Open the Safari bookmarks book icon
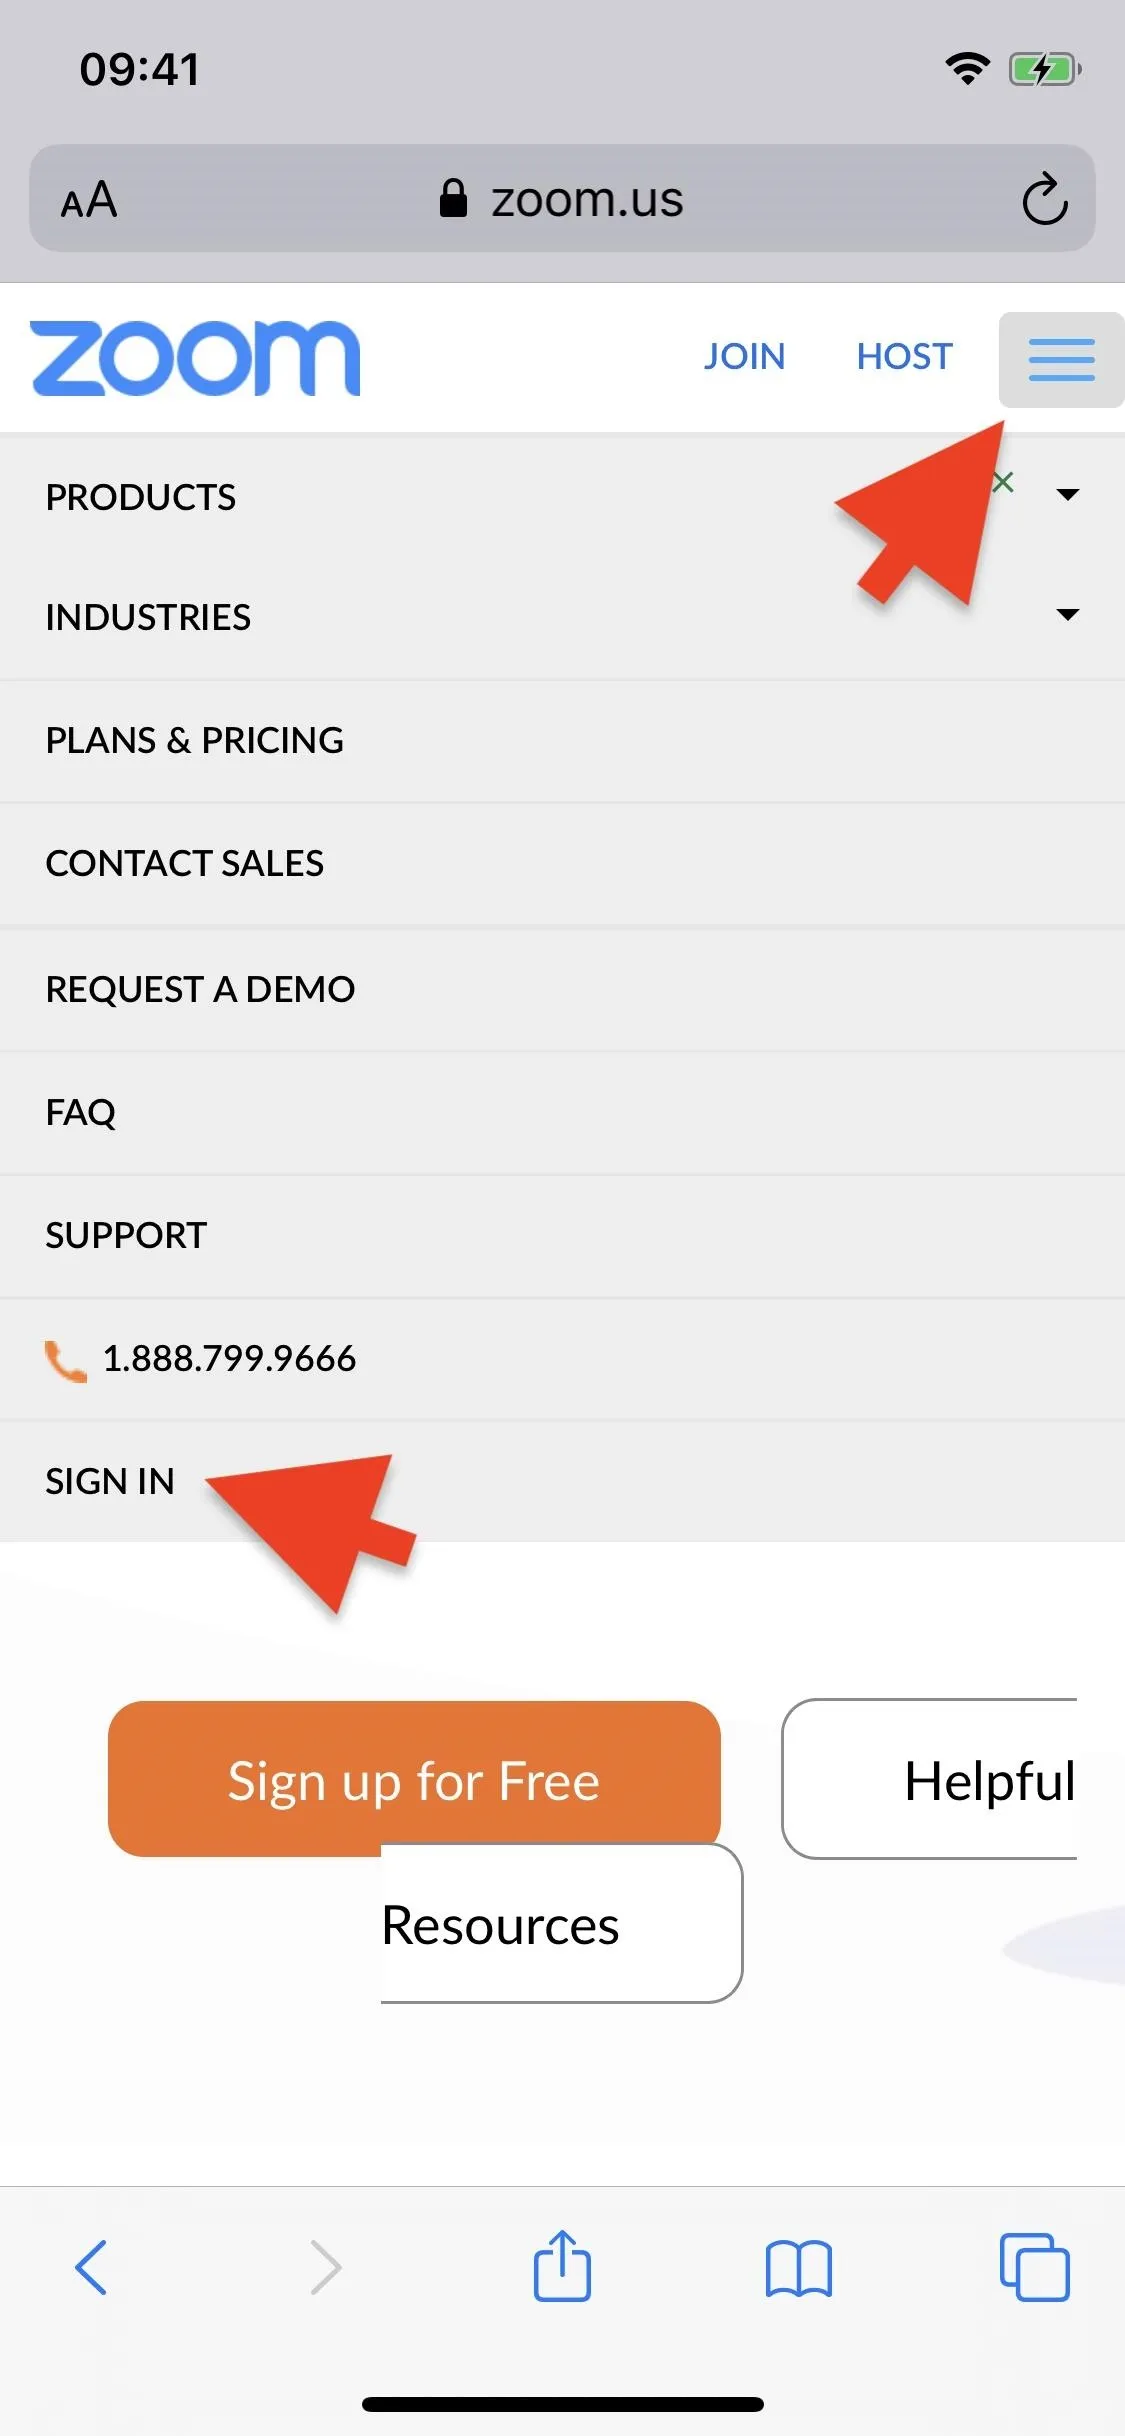 click(798, 2268)
